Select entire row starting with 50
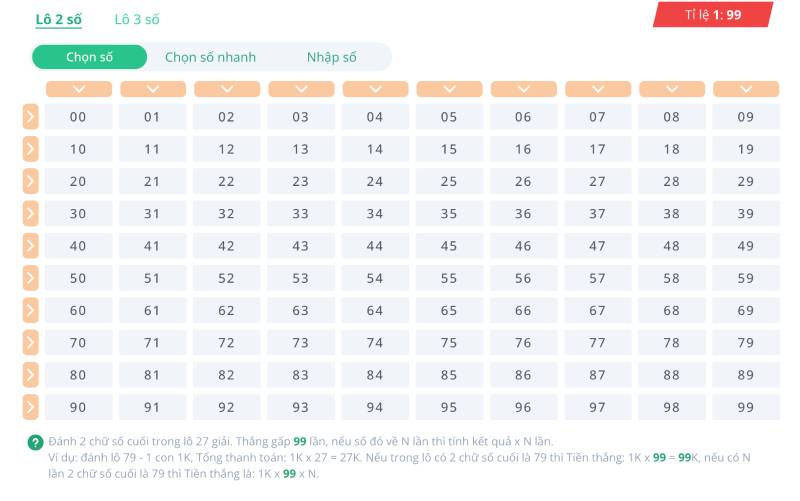The image size is (800, 501). pyautogui.click(x=30, y=278)
